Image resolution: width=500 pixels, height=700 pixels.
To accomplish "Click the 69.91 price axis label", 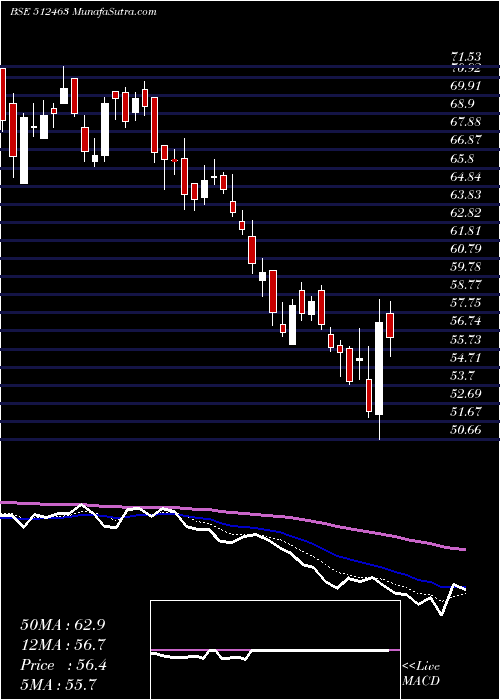I will tap(466, 86).
